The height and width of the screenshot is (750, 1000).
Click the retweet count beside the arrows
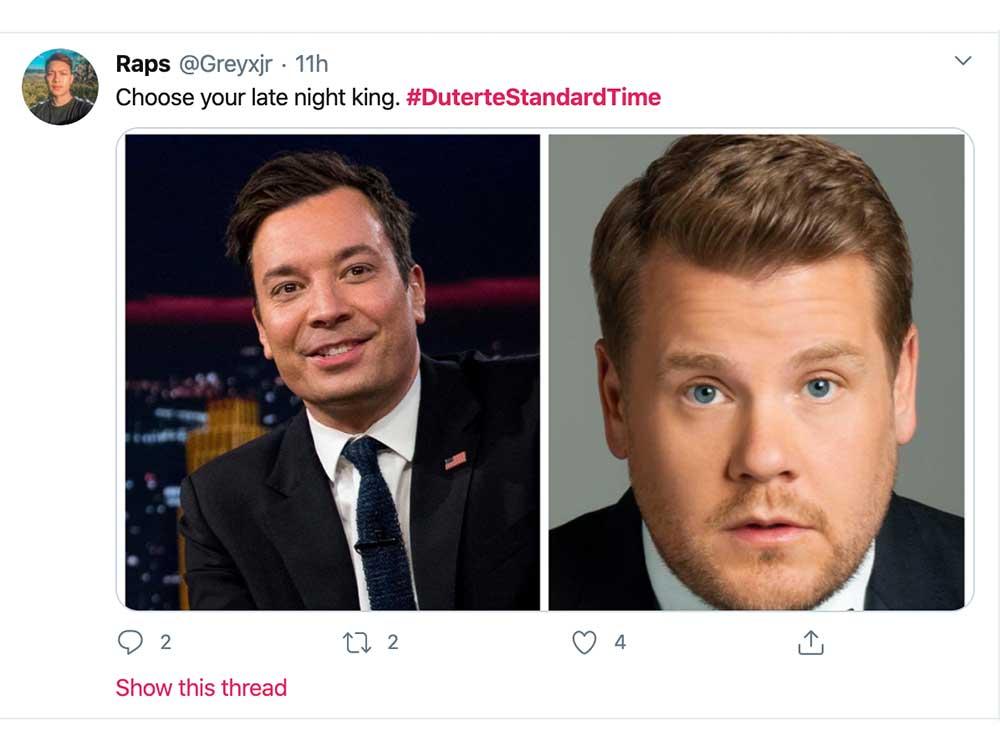click(393, 643)
